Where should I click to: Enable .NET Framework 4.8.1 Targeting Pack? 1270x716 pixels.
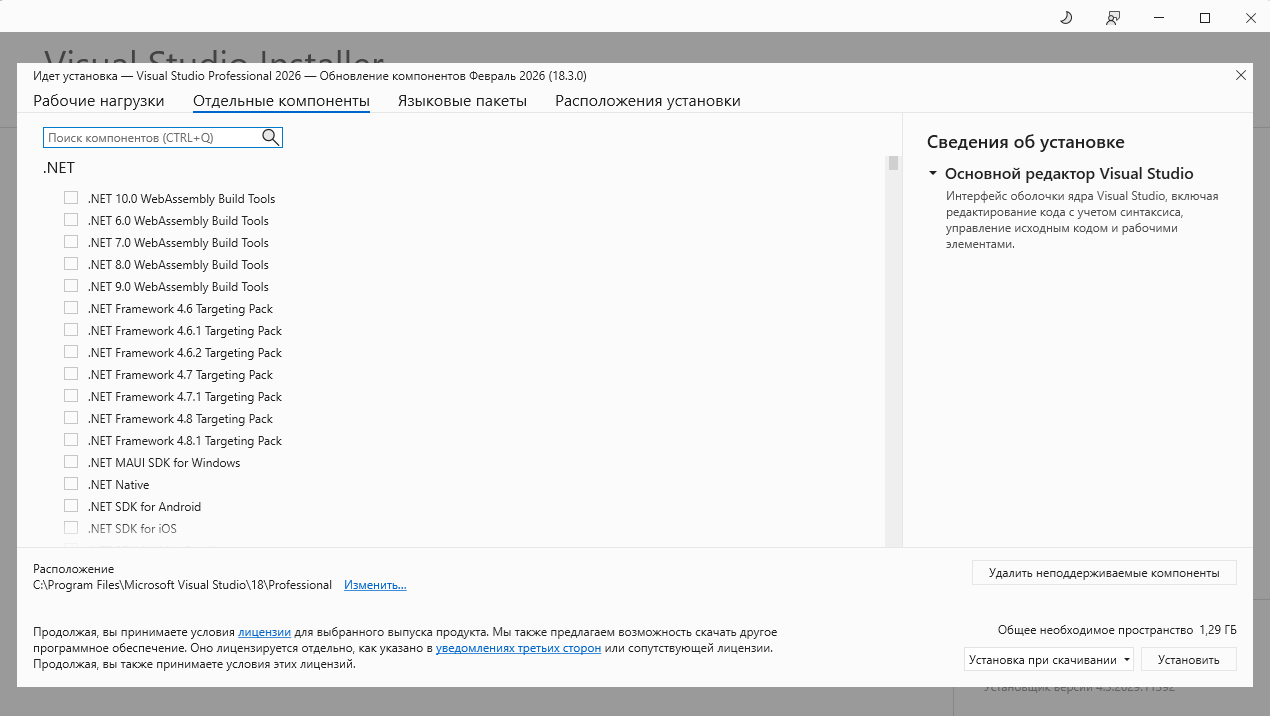71,440
